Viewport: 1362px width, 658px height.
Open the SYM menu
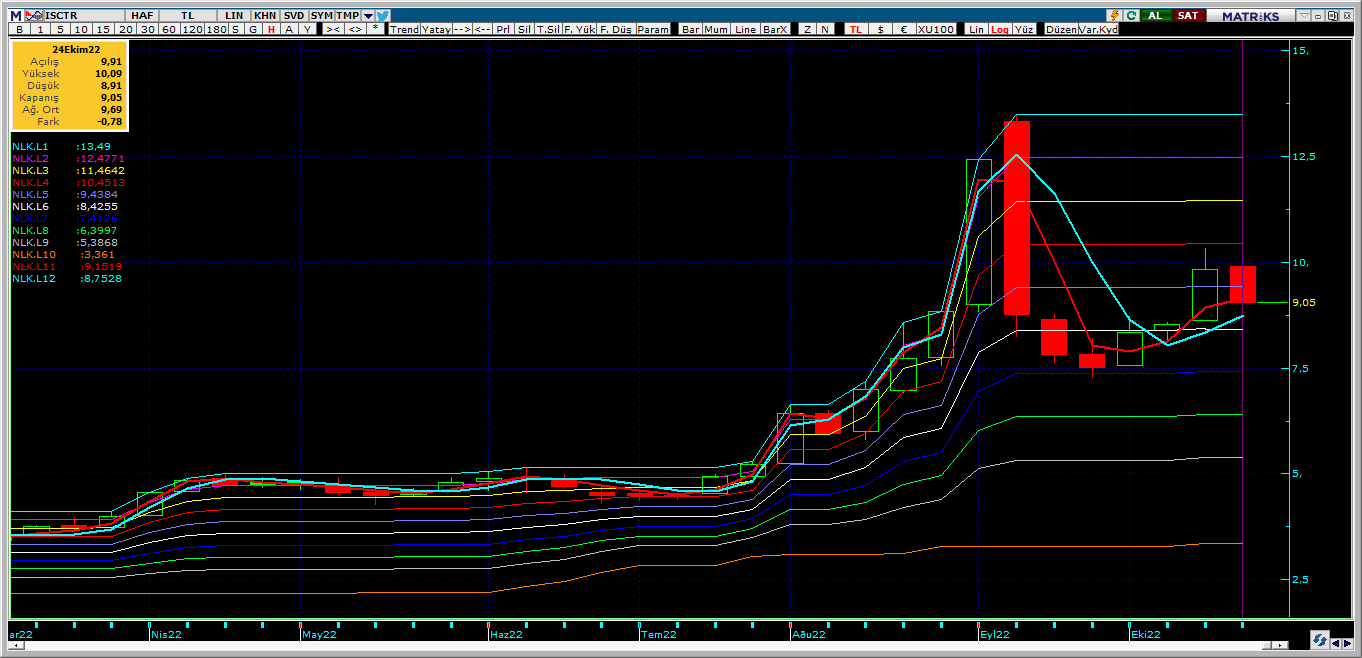322,16
